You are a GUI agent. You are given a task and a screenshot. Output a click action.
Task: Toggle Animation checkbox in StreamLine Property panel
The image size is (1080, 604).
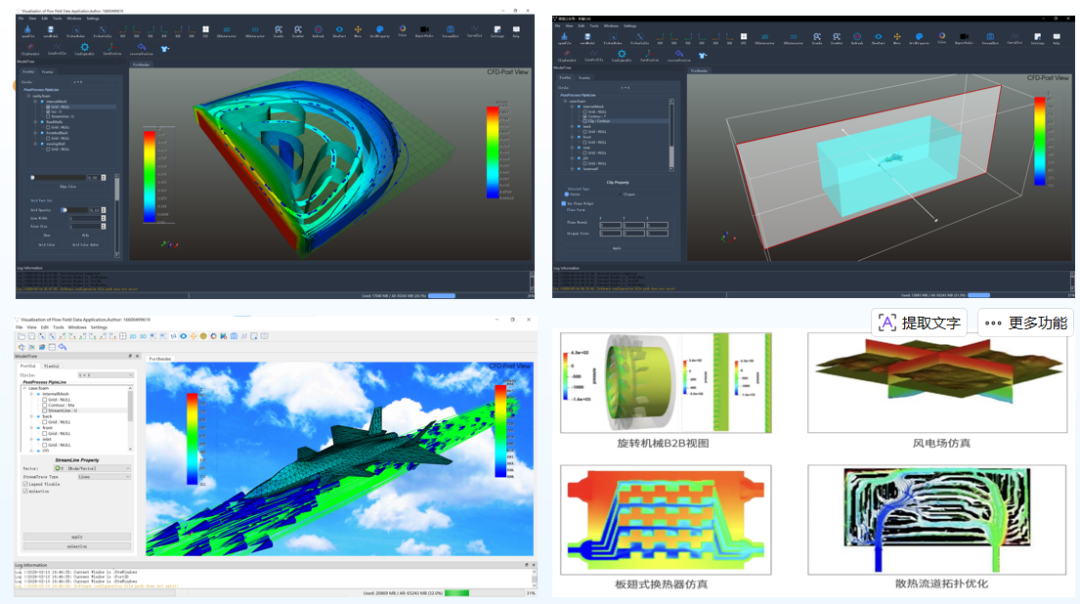[25, 491]
